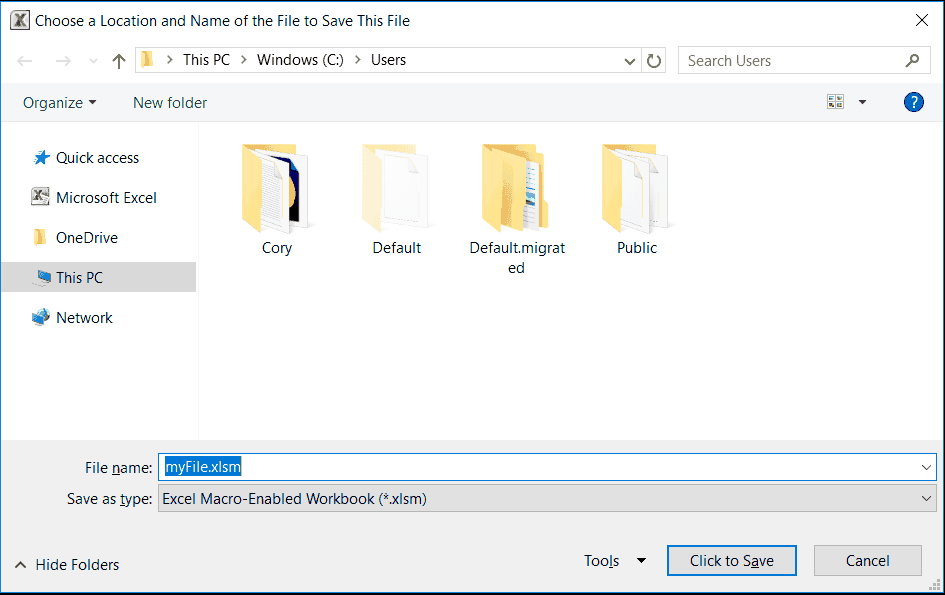The image size is (945, 595).
Task: Open OneDrive from the navigation pane
Action: point(87,237)
